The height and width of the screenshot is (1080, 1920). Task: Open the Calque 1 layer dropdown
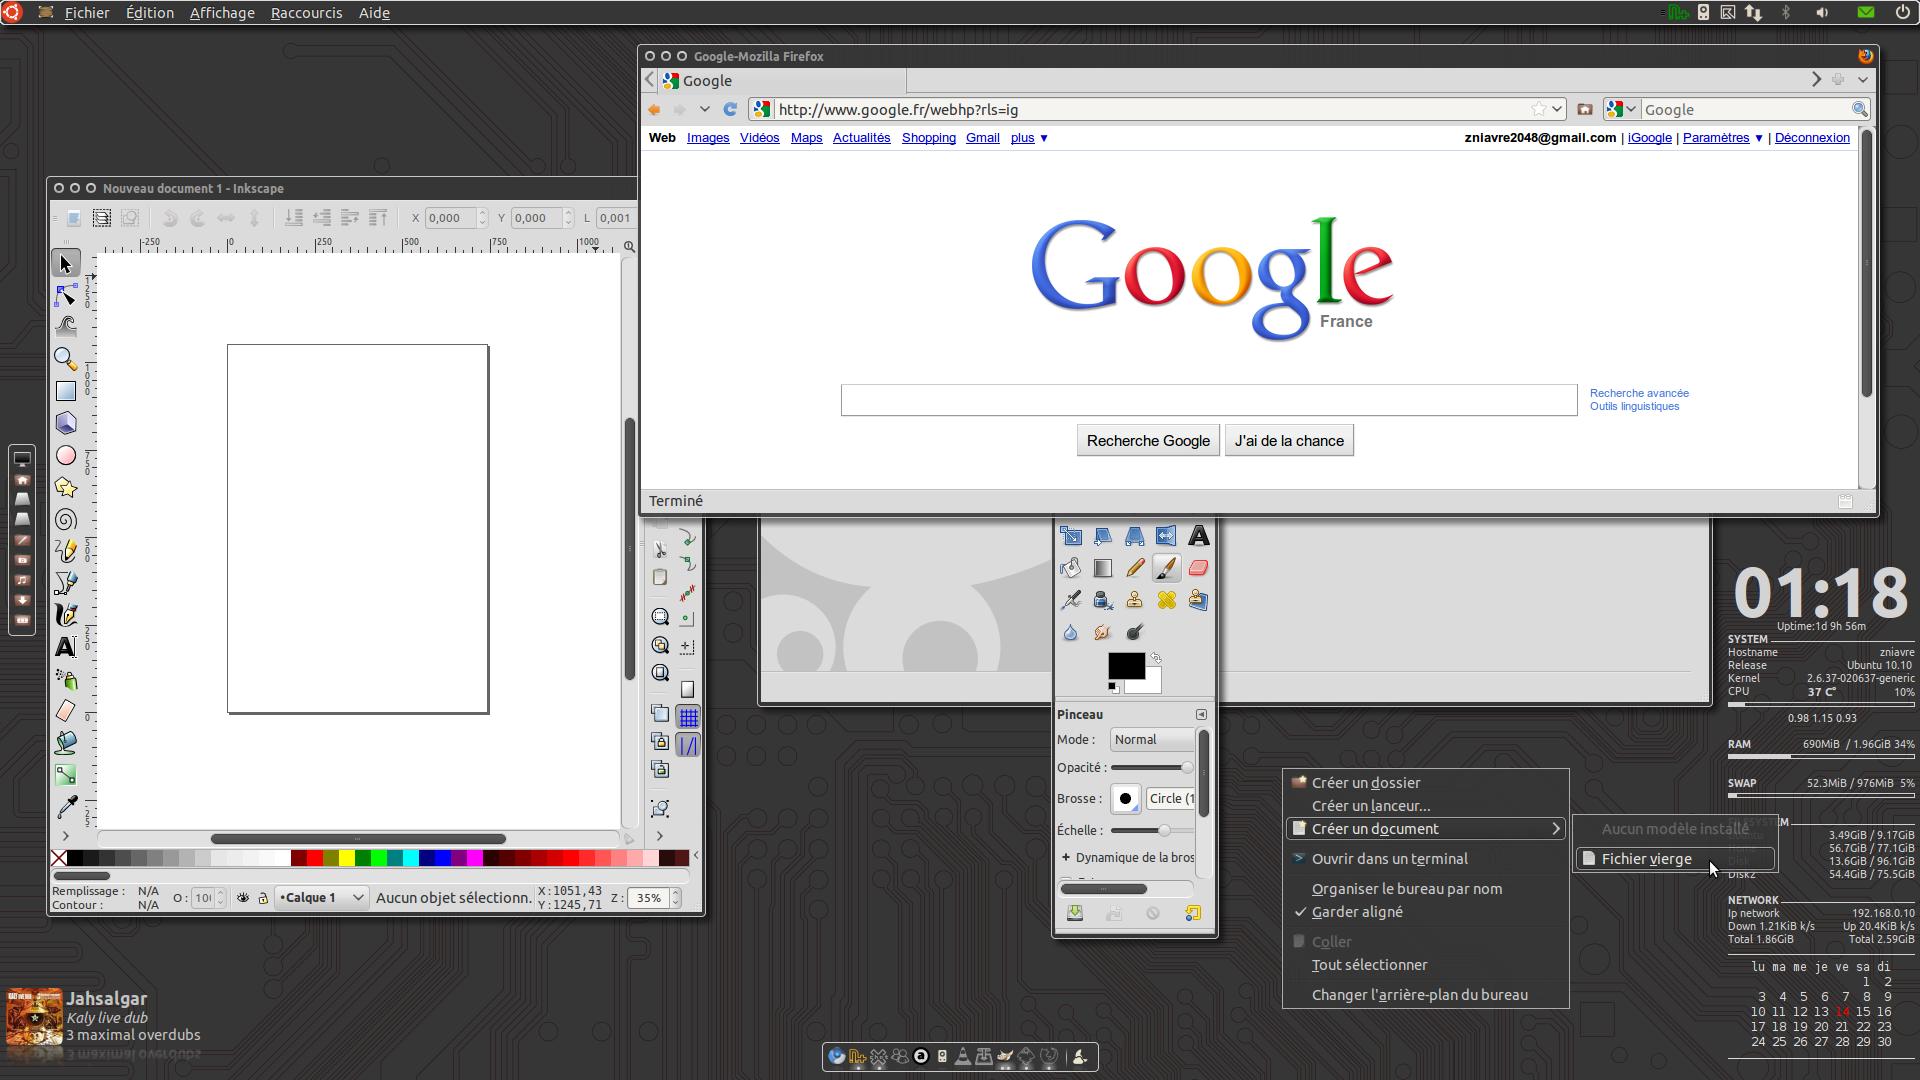click(x=322, y=898)
